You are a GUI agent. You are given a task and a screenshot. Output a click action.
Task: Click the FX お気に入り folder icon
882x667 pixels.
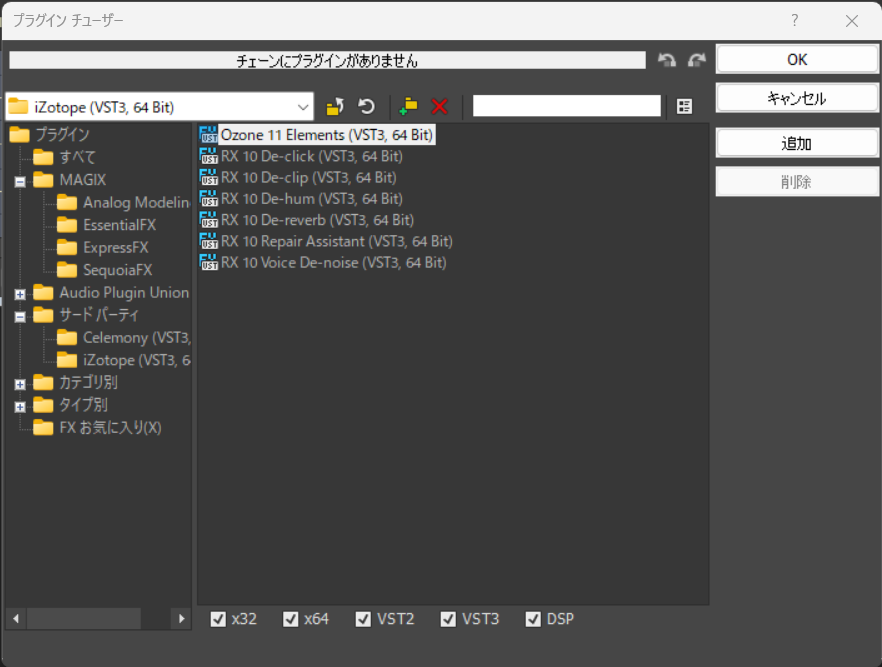click(43, 427)
